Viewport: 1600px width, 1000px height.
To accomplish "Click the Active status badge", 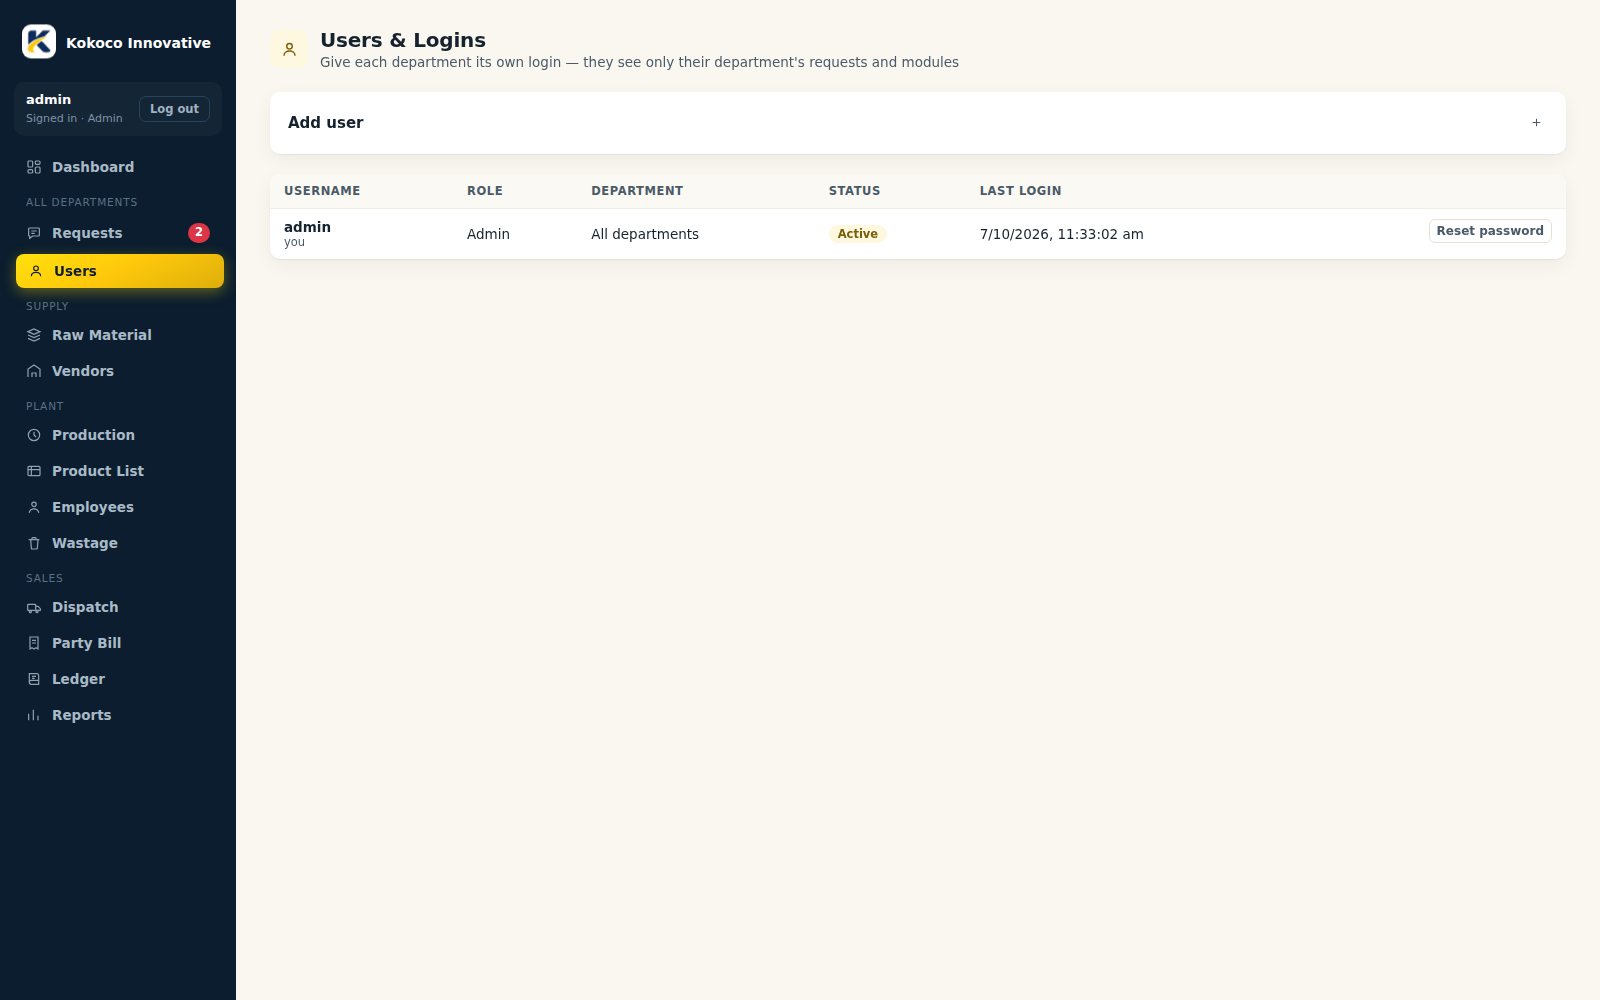I will pyautogui.click(x=858, y=234).
